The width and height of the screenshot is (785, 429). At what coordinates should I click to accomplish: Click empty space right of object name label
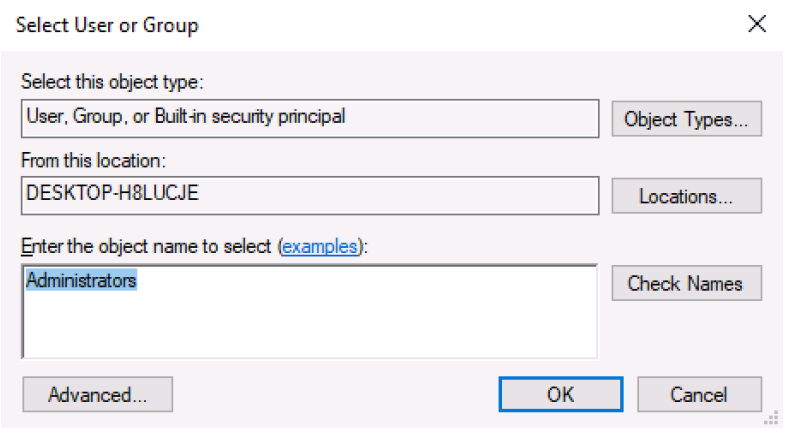coord(481,246)
